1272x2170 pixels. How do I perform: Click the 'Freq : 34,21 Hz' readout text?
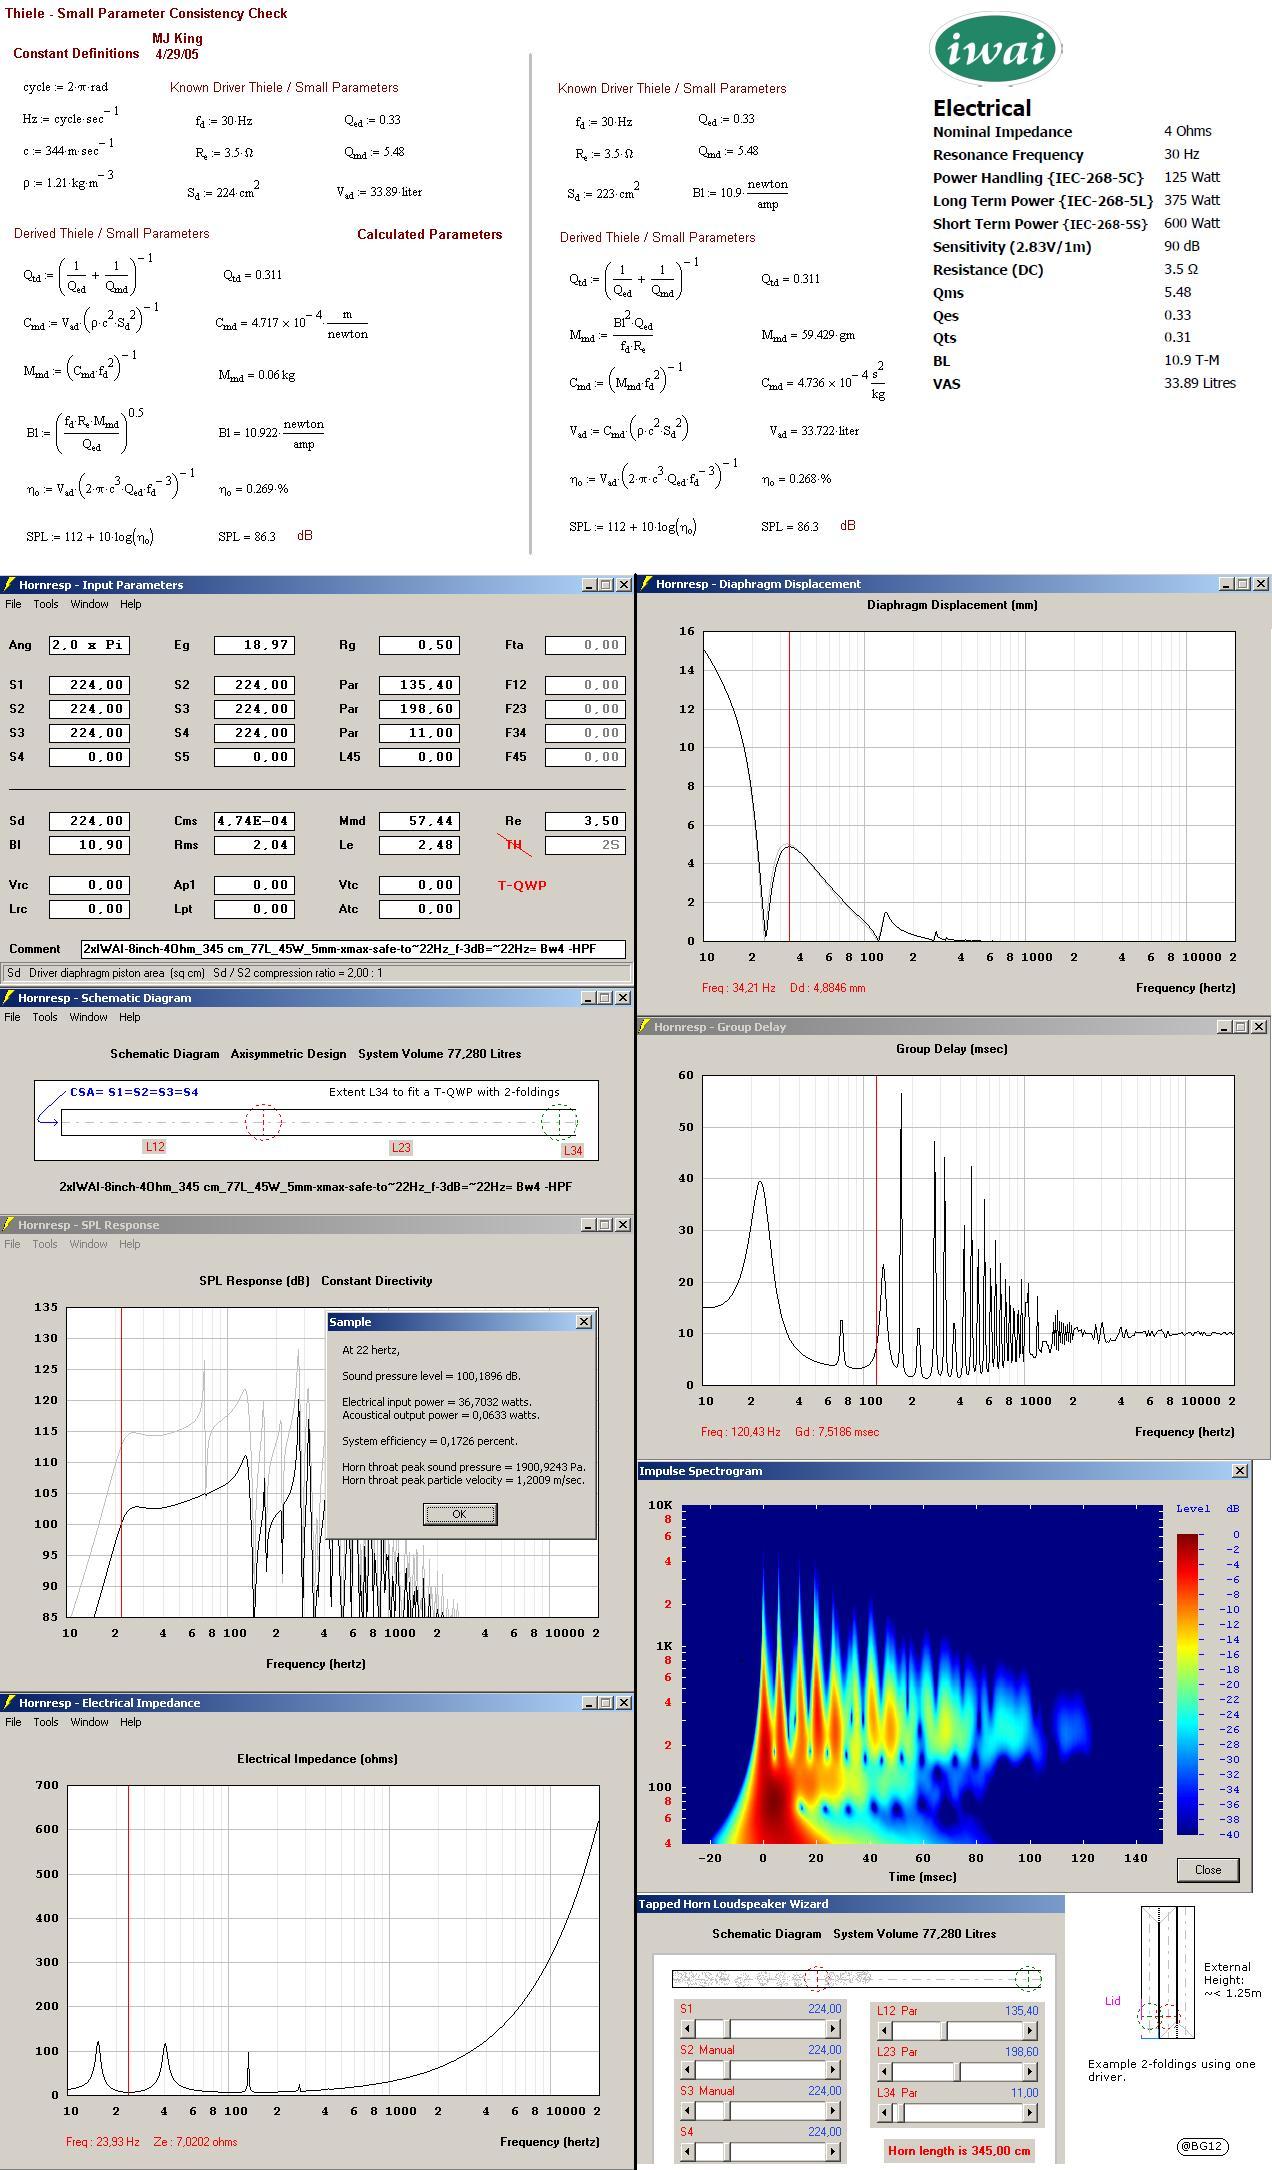[739, 988]
